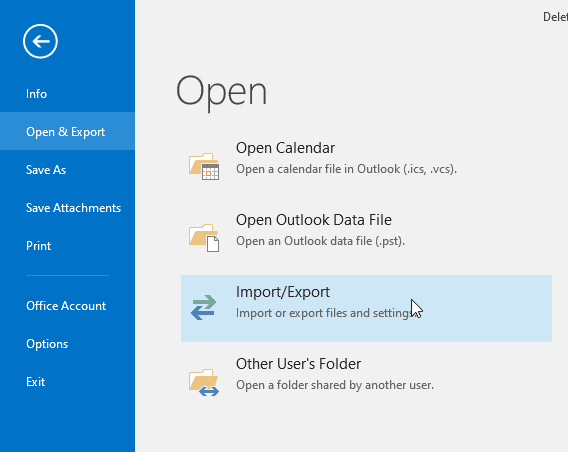Open the Office Account page
This screenshot has height=452, width=568.
[x=67, y=306]
